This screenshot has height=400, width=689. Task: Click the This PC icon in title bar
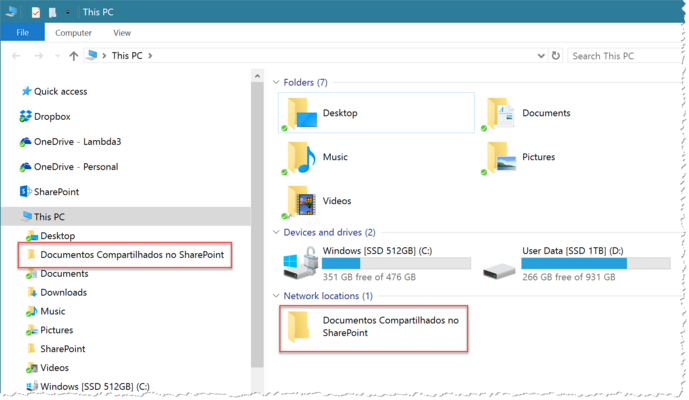(11, 11)
